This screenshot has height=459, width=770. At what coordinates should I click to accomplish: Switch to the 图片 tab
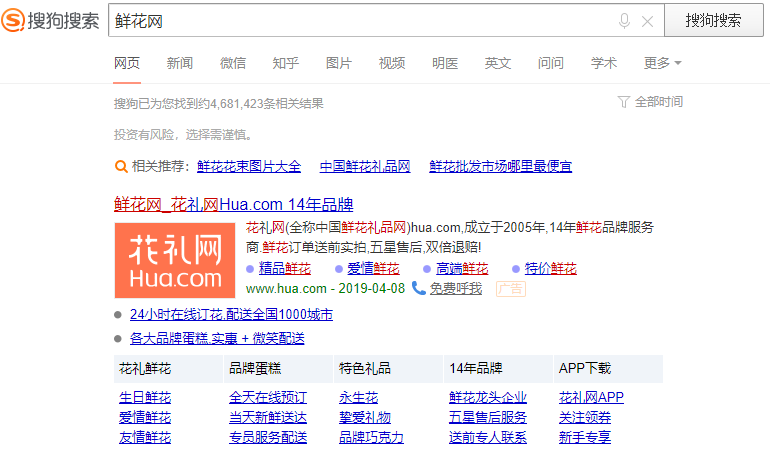tap(339, 63)
